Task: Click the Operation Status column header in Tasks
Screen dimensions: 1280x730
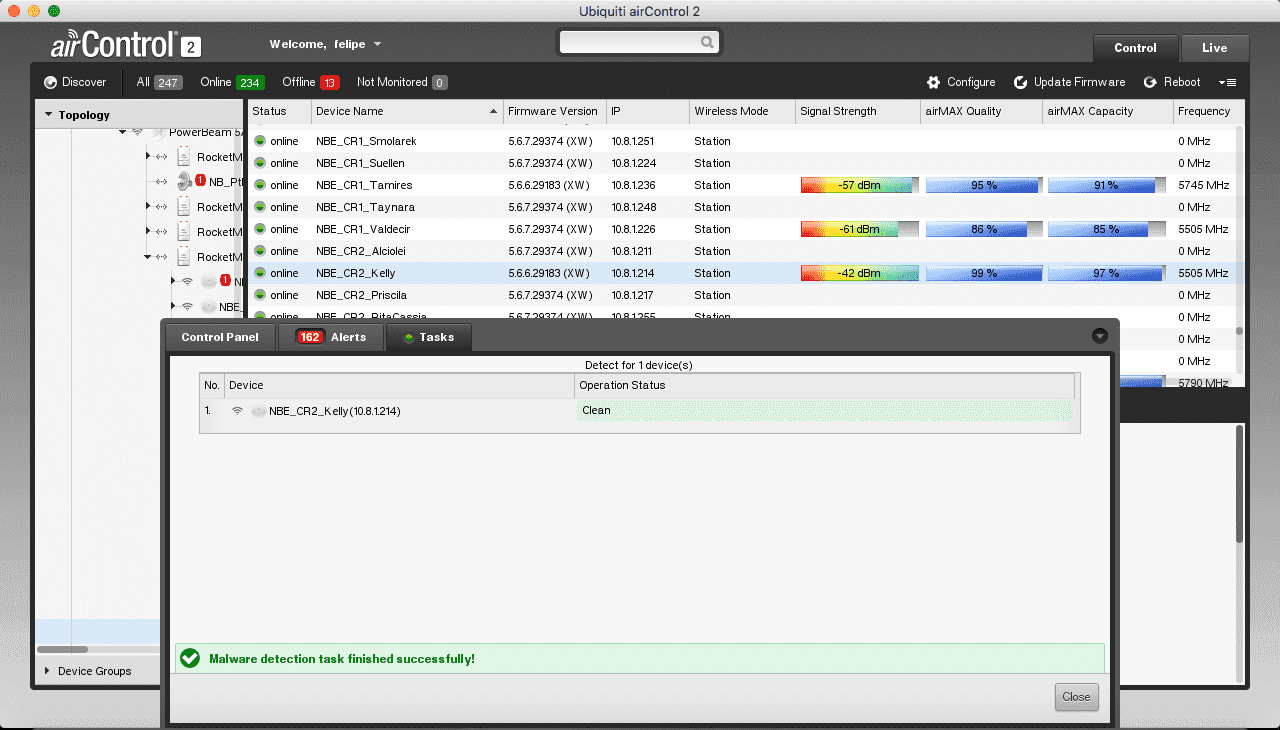Action: point(825,385)
